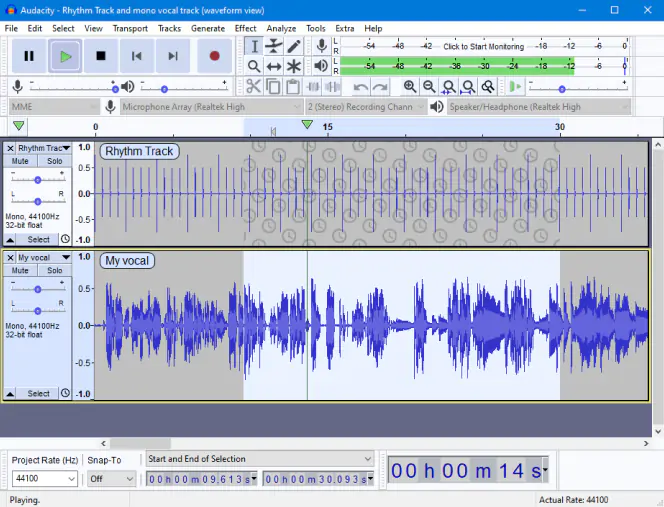Click the green Play button
Image resolution: width=664 pixels, height=507 pixels.
[x=65, y=56]
